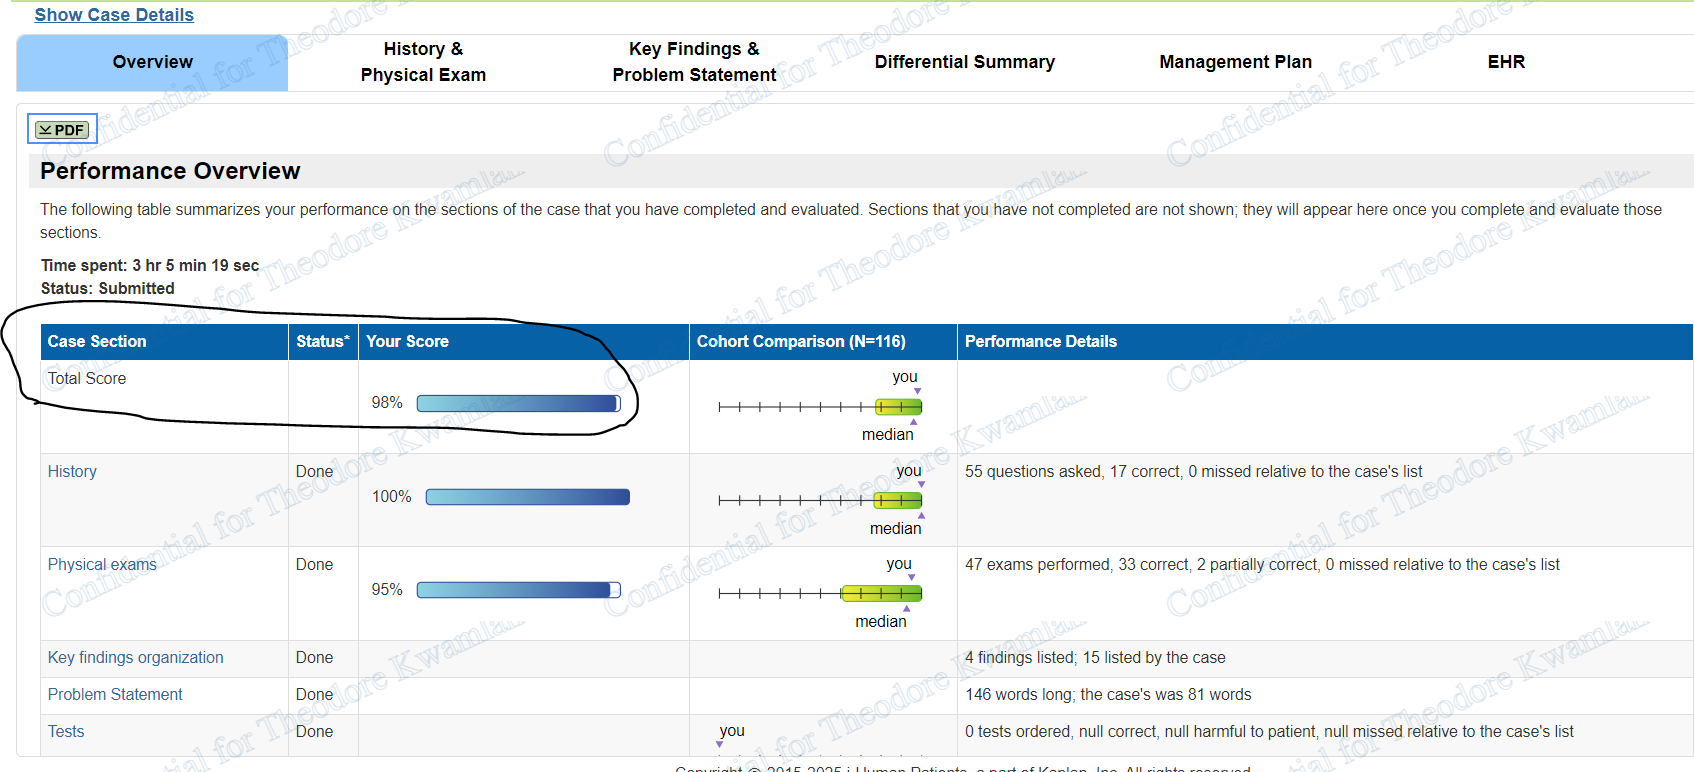Click the Cohort Comparison column header
The image size is (1694, 772).
click(801, 341)
